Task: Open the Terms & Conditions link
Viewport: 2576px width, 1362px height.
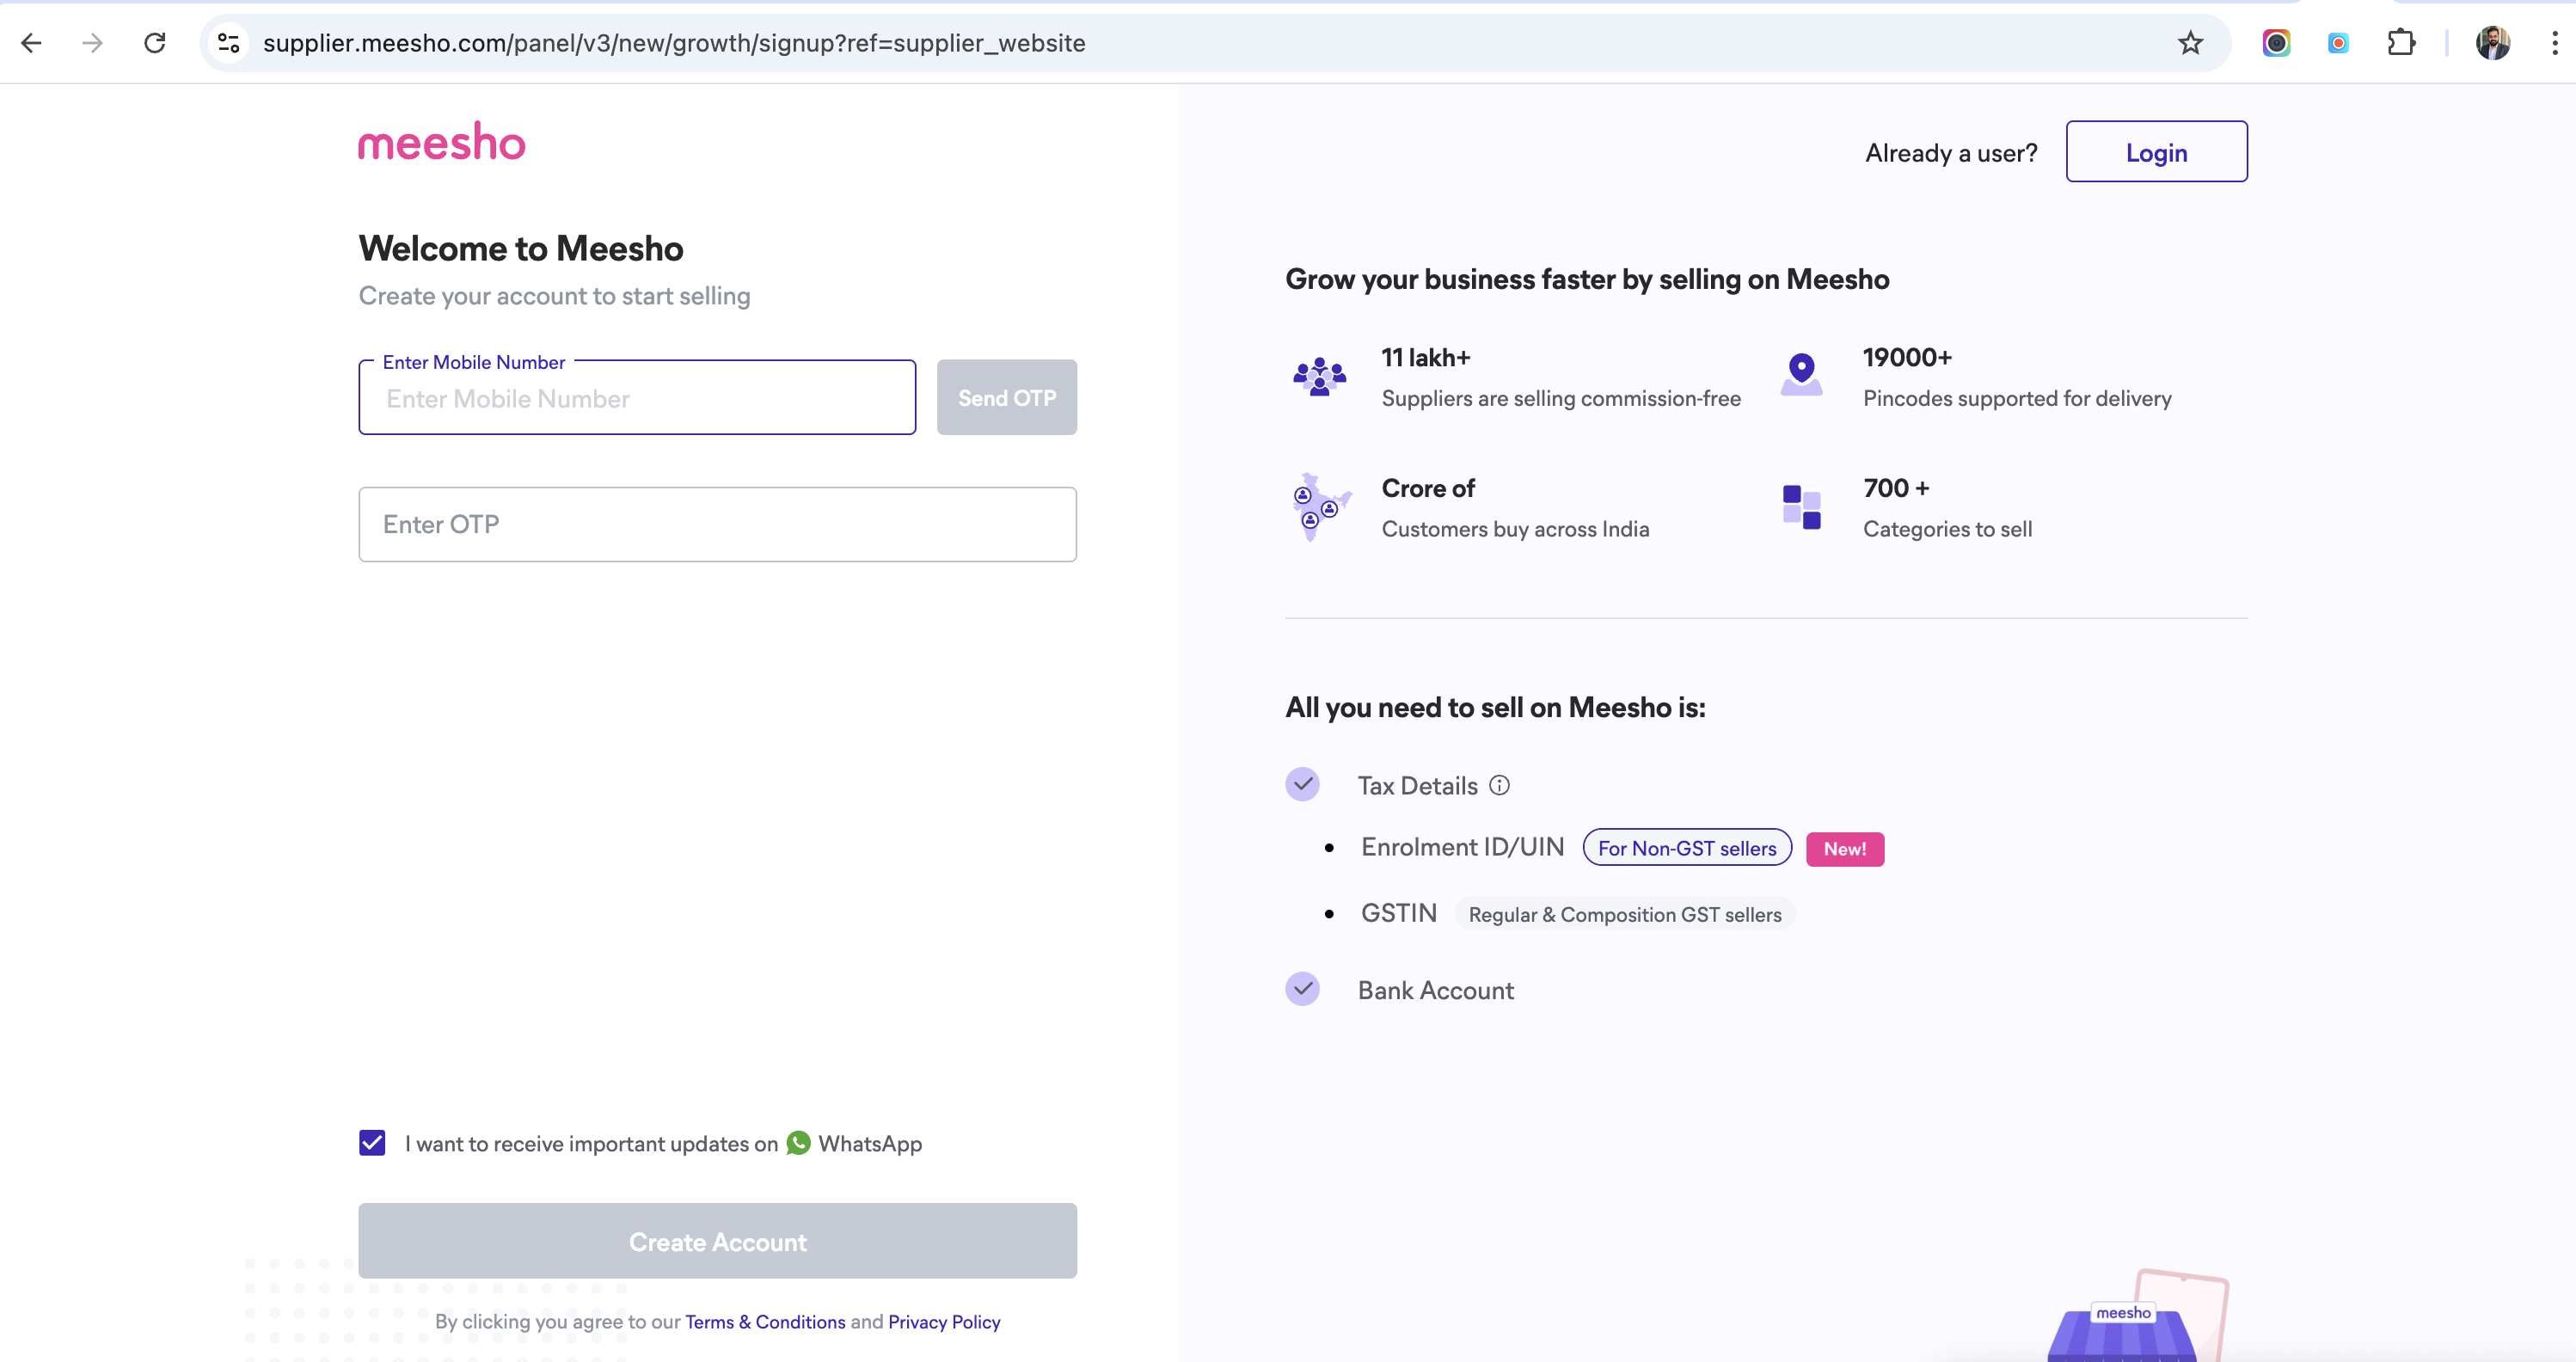Action: click(765, 1322)
